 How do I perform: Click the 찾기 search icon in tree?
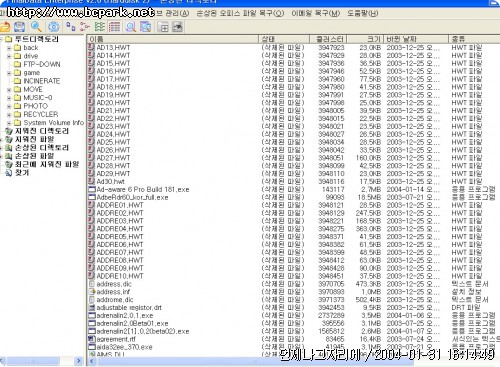pos(9,173)
